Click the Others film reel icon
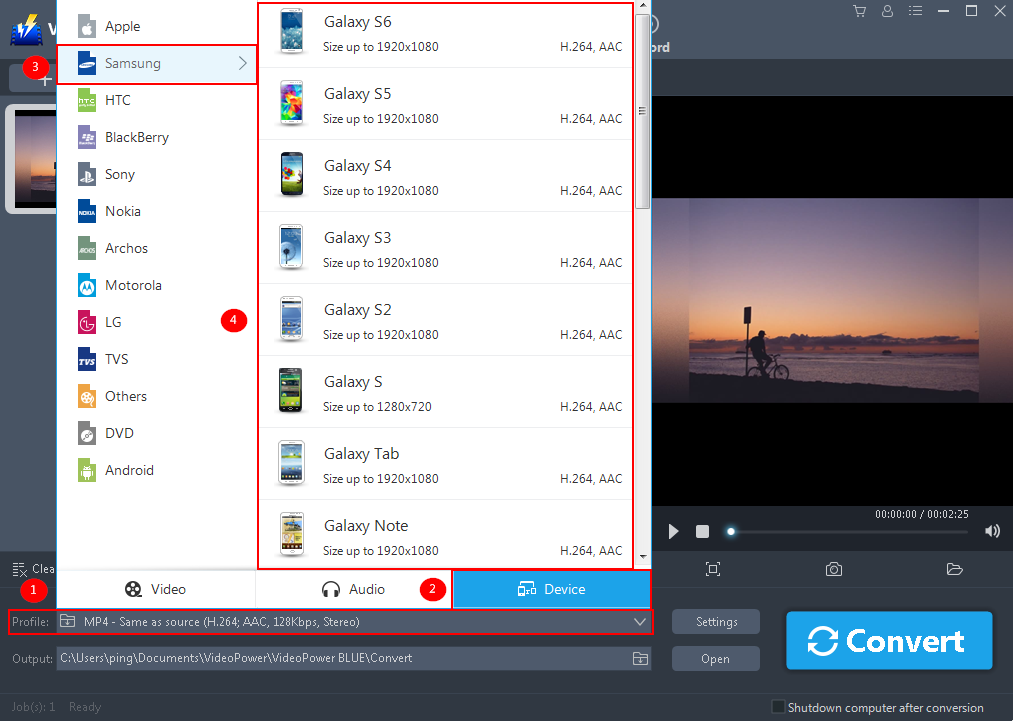 [87, 396]
